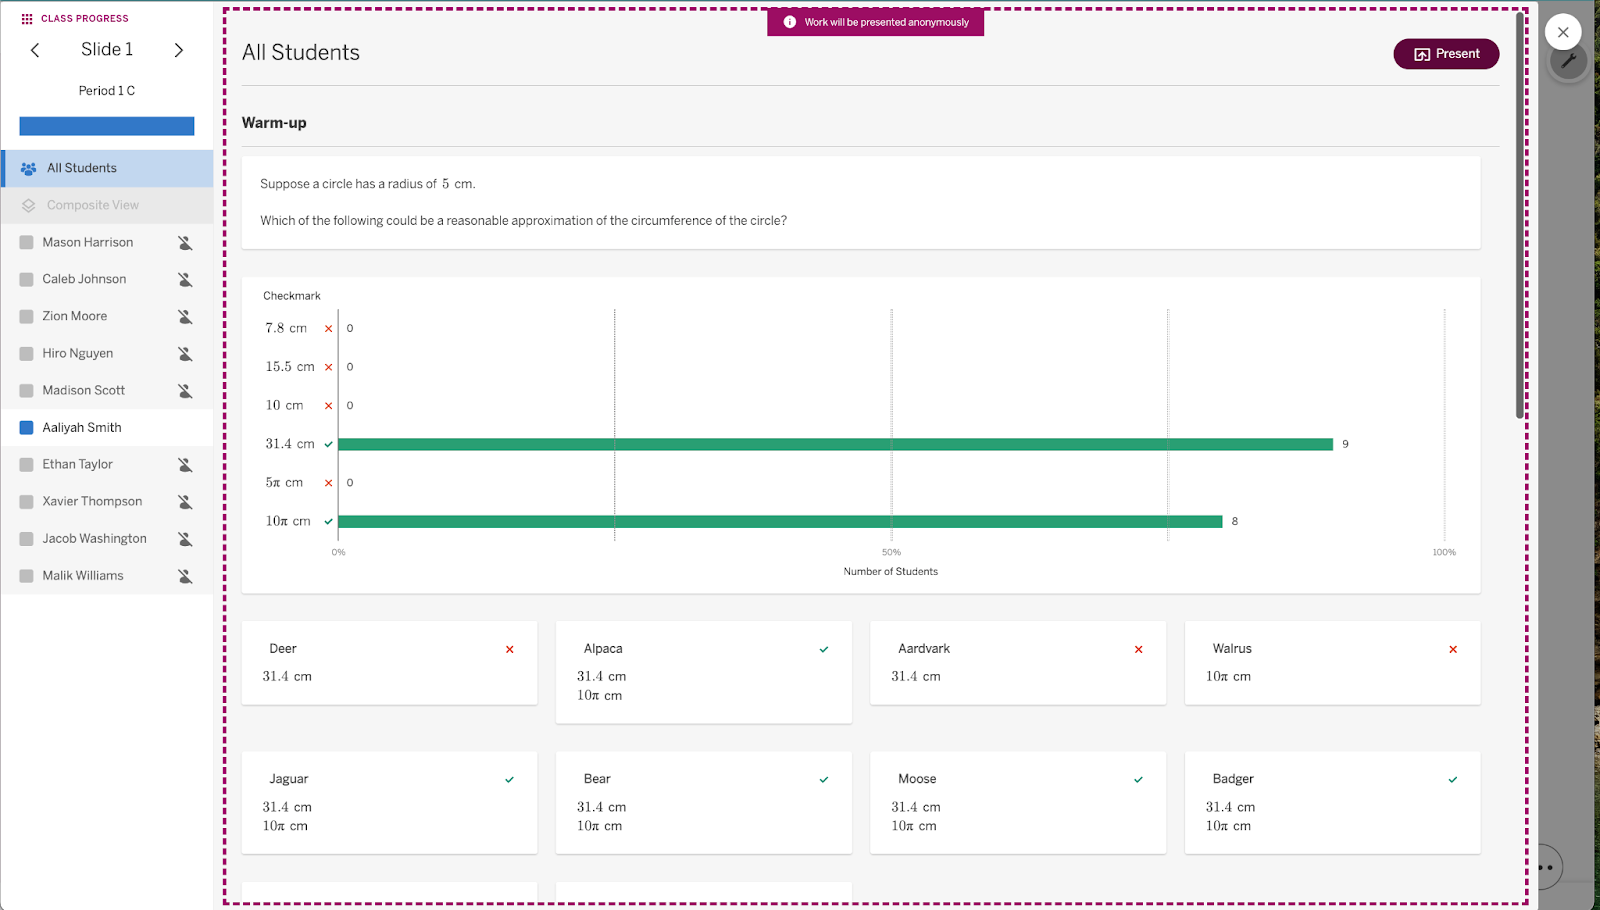Select student Malik Williams
This screenshot has height=910, width=1600.
point(107,576)
